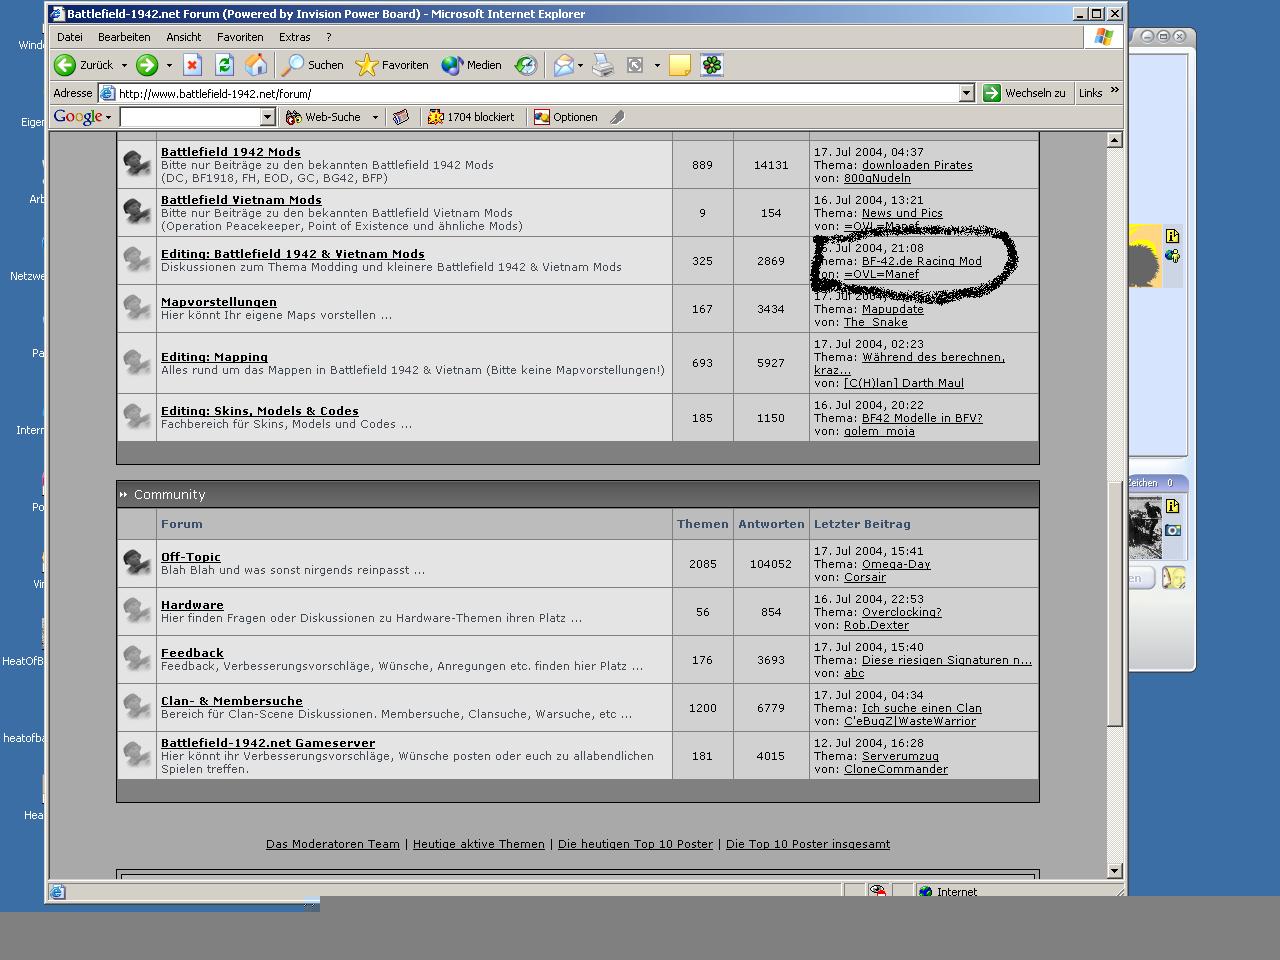
Task: Click in the Google toolbar search field
Action: 190,117
